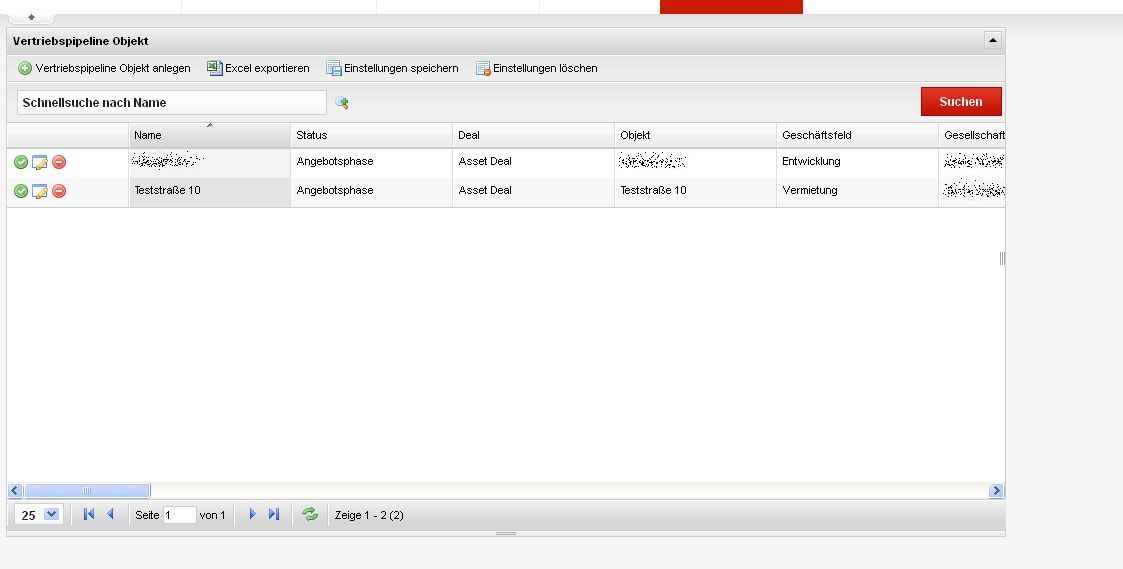Sort table by Deal column header
This screenshot has height=569, width=1123.
click(x=533, y=135)
